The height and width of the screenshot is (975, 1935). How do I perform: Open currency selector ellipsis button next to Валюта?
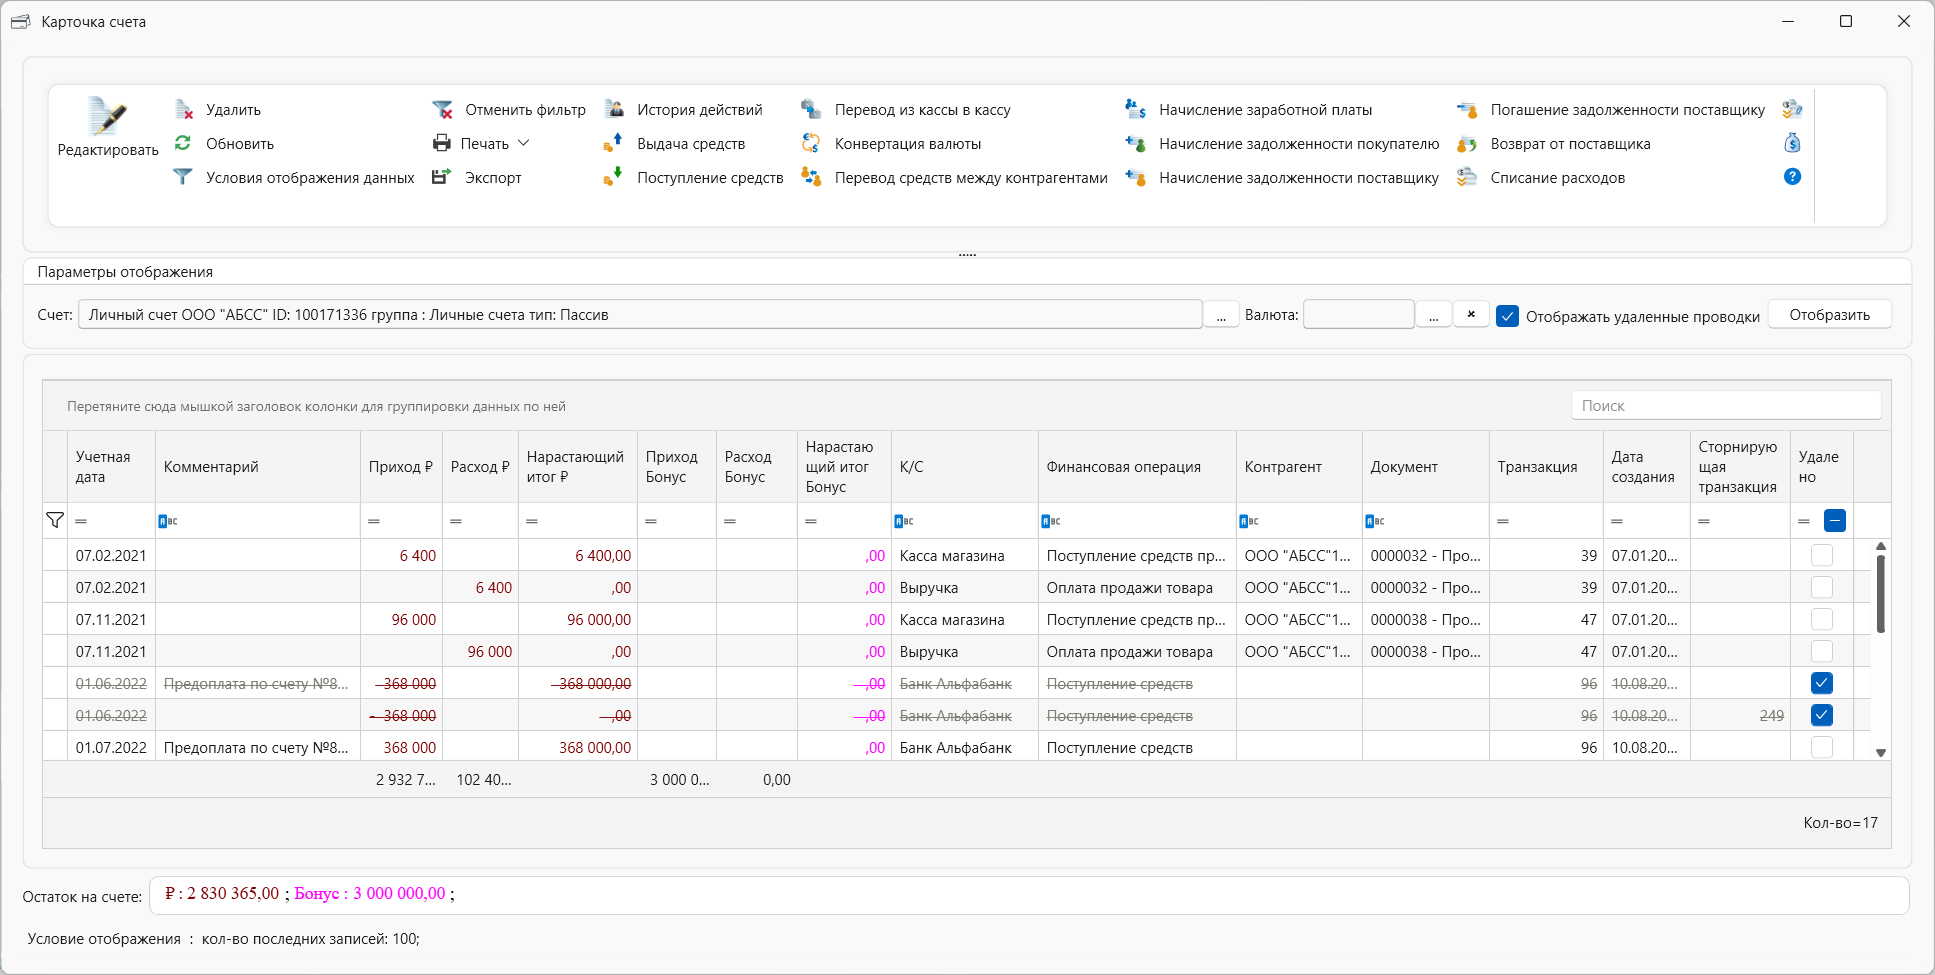pos(1433,315)
